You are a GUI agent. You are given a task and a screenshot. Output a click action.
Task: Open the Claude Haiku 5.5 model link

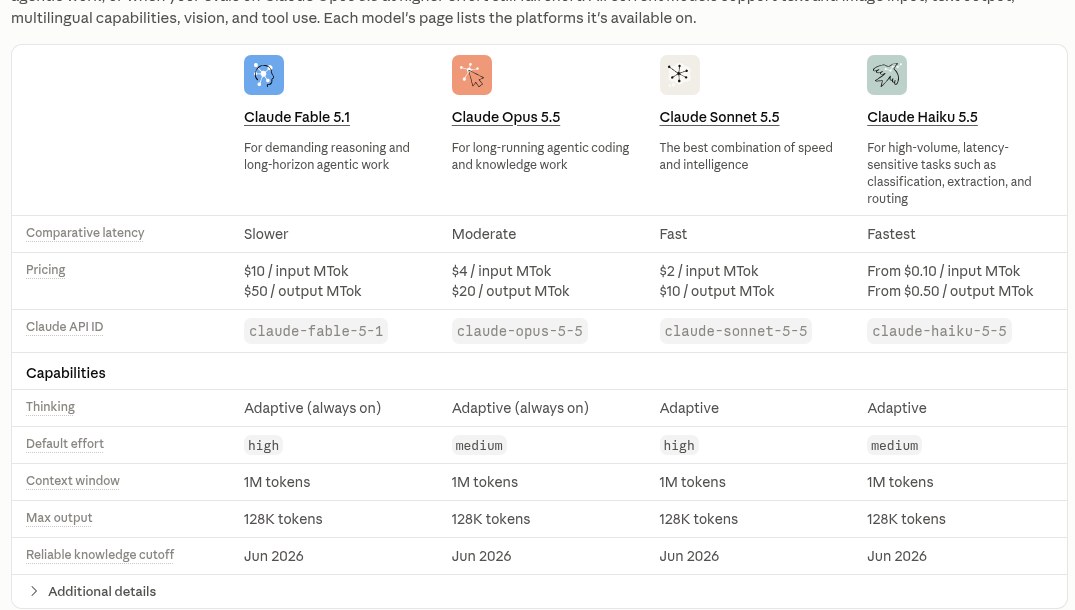(922, 117)
